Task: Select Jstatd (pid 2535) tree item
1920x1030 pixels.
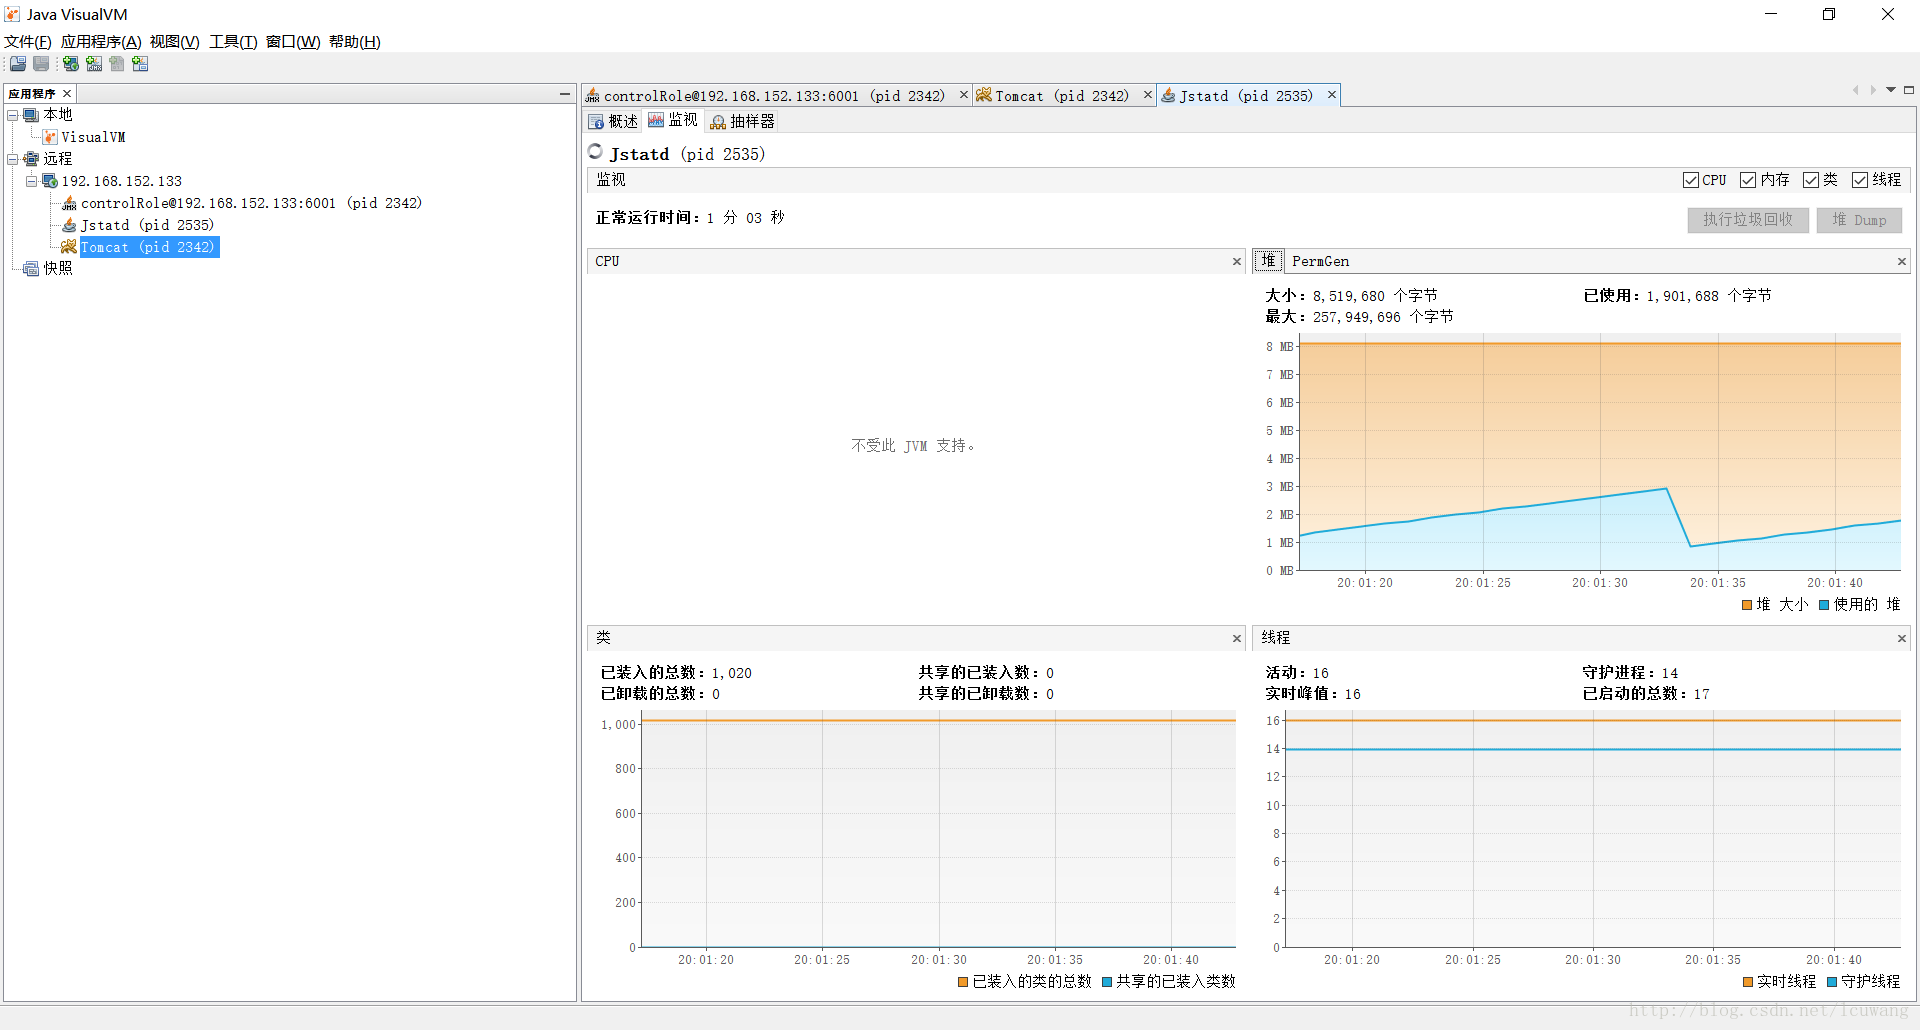Action: coord(147,225)
